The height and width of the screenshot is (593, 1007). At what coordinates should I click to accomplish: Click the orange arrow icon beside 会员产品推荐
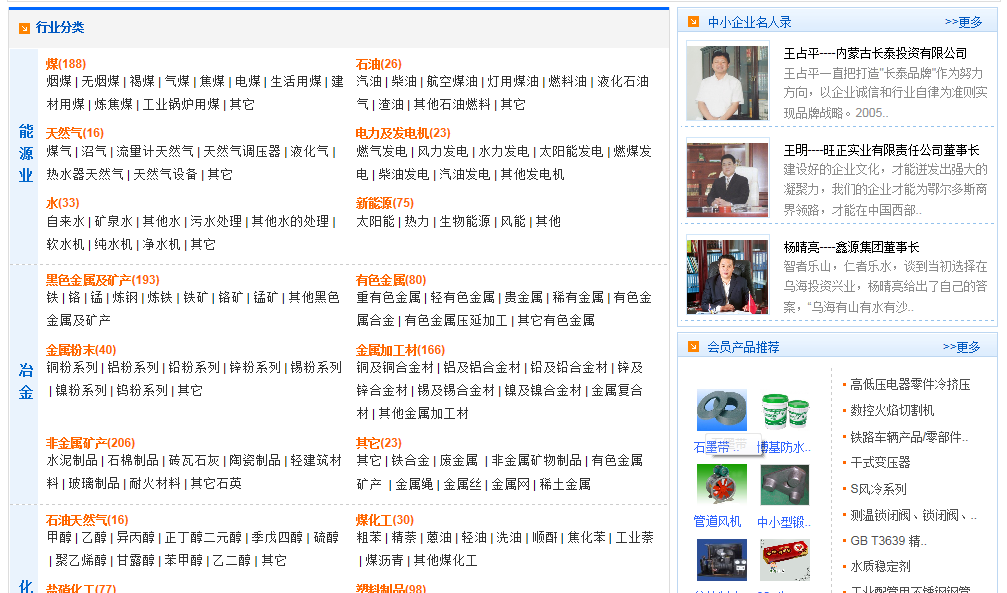pyautogui.click(x=693, y=347)
